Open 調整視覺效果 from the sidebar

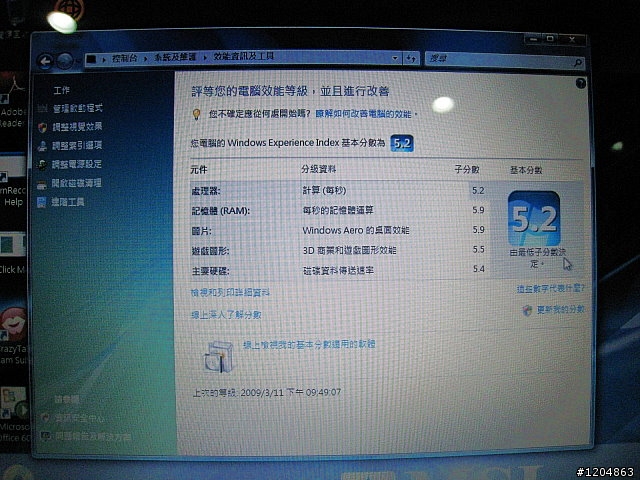coord(77,127)
